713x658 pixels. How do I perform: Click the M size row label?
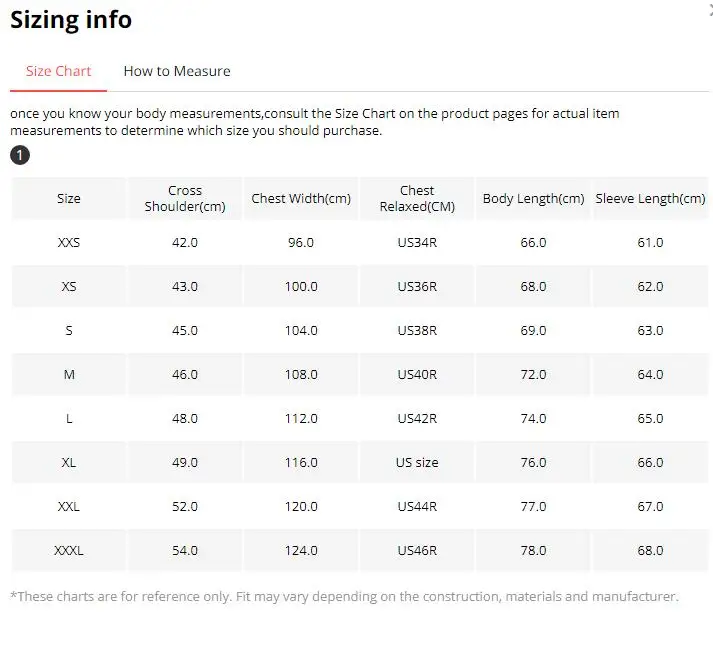69,374
